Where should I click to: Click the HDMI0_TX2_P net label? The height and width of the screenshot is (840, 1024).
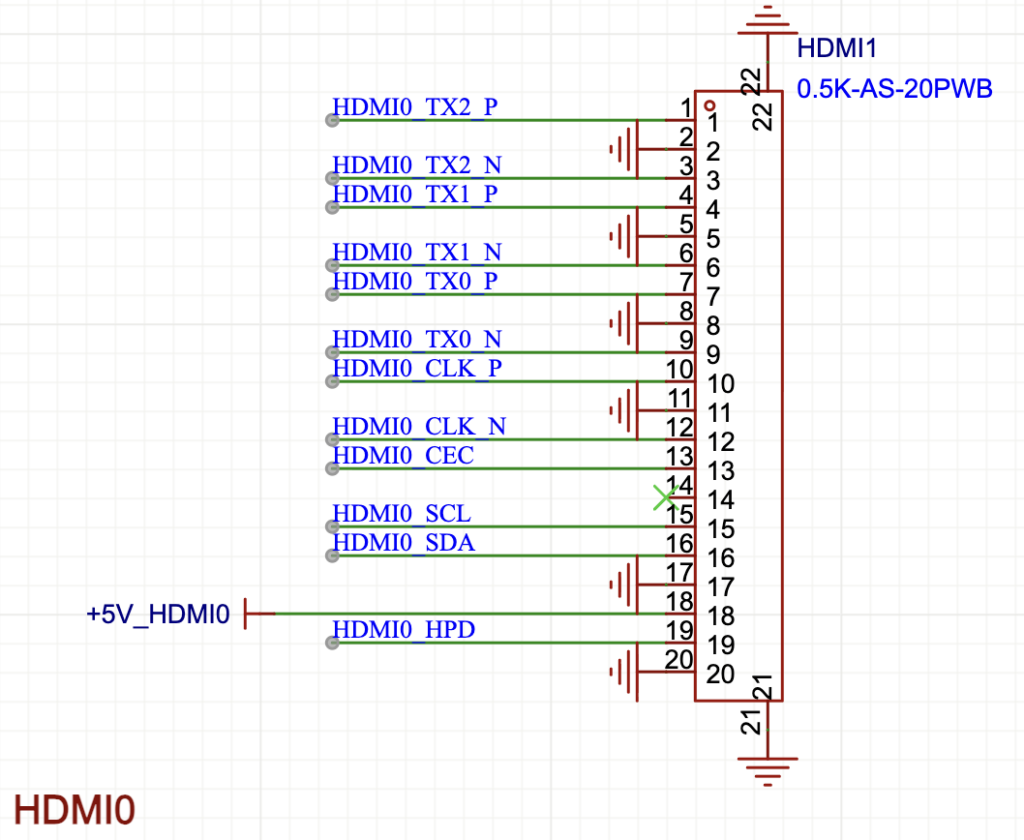414,107
